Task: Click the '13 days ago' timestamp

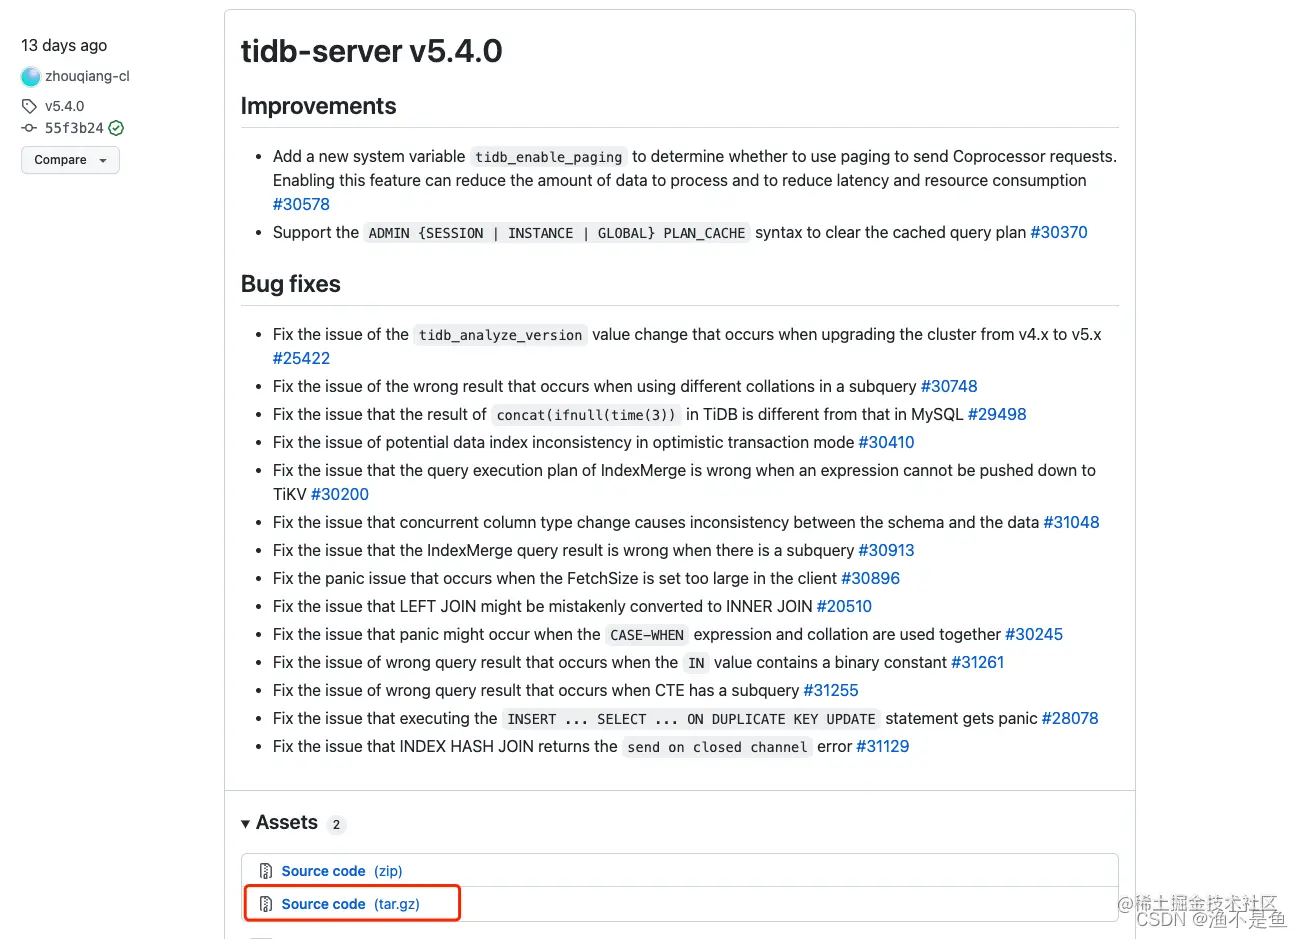Action: 64,45
